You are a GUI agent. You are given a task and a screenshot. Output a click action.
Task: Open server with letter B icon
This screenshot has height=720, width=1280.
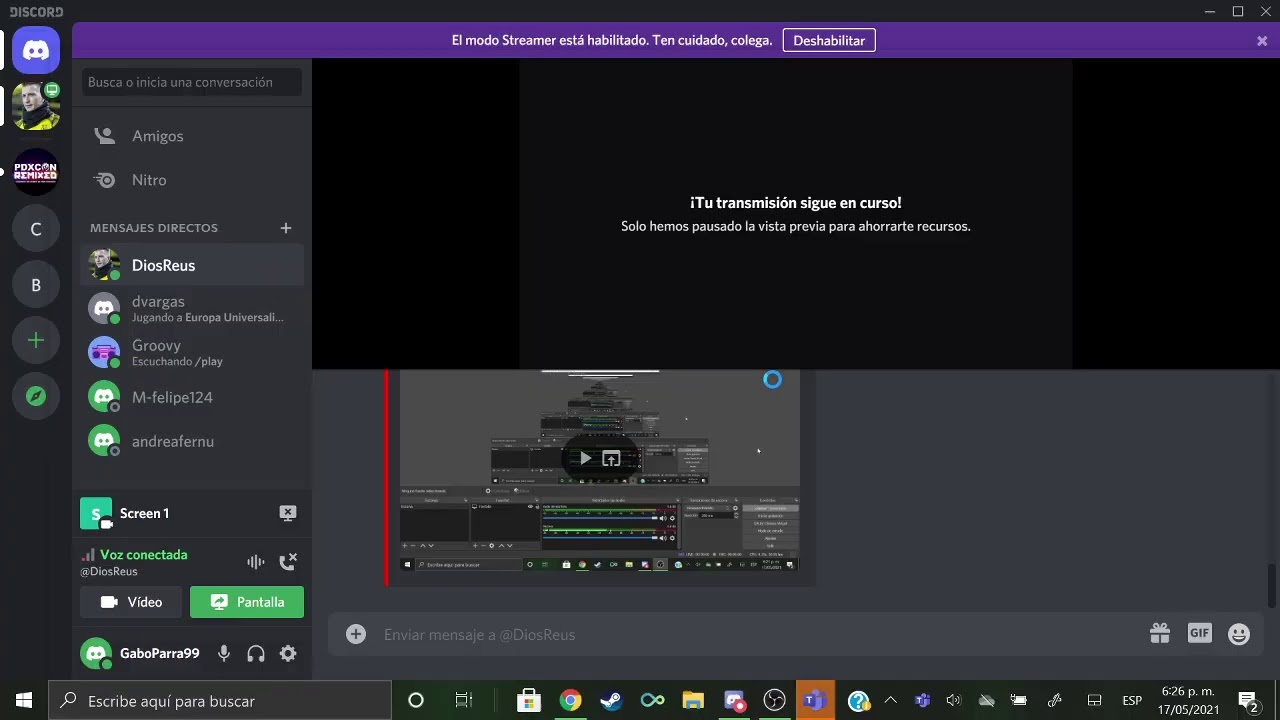click(x=36, y=285)
